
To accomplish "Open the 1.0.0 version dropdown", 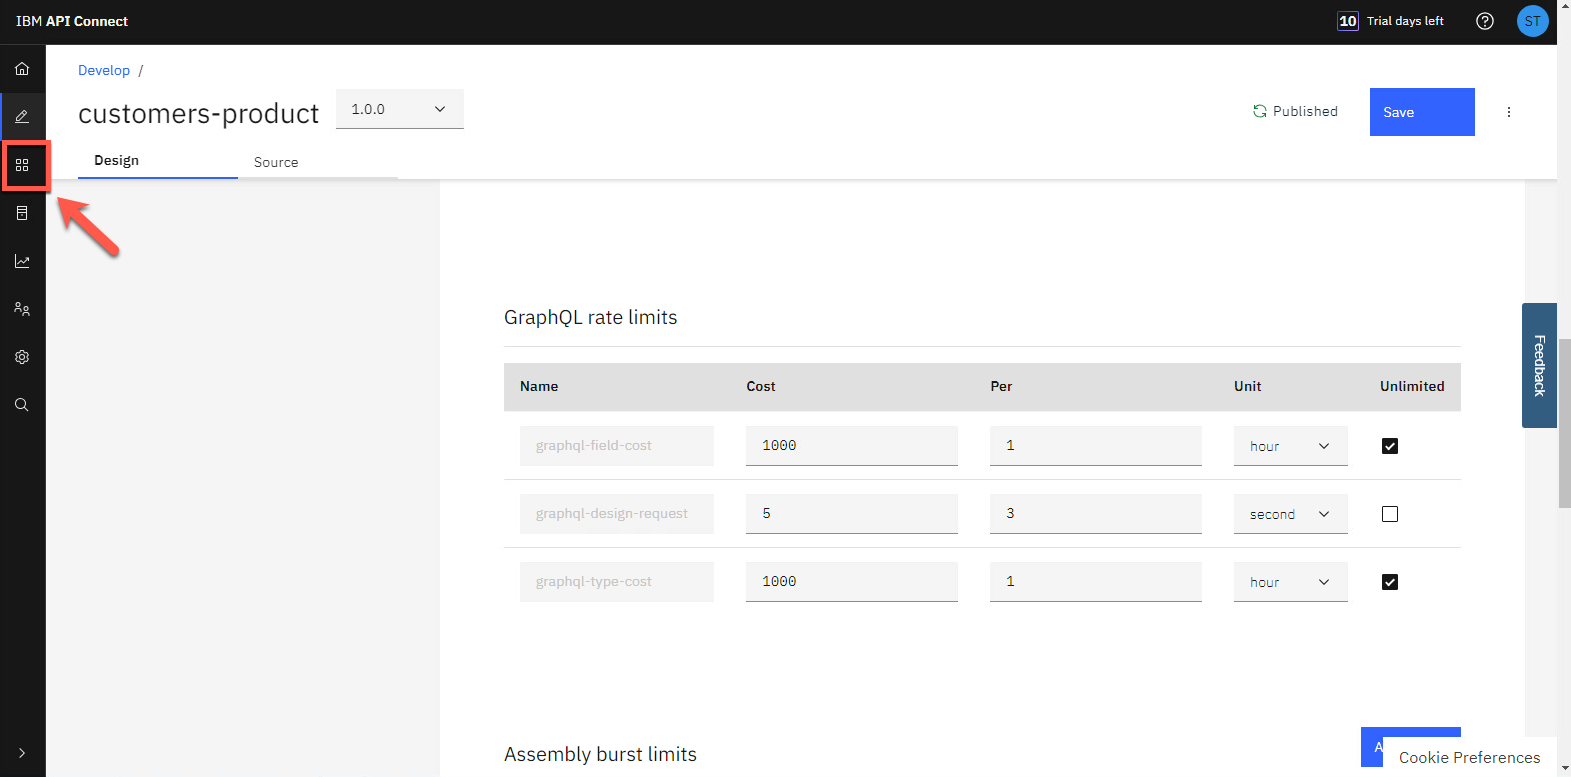I will click(399, 109).
